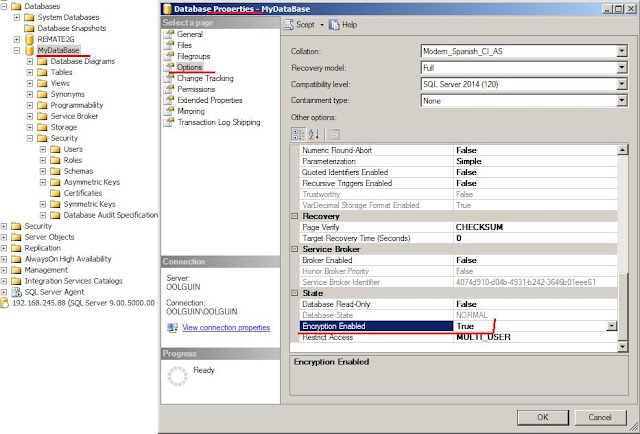Select the Views folder
The image size is (640, 434).
point(60,83)
